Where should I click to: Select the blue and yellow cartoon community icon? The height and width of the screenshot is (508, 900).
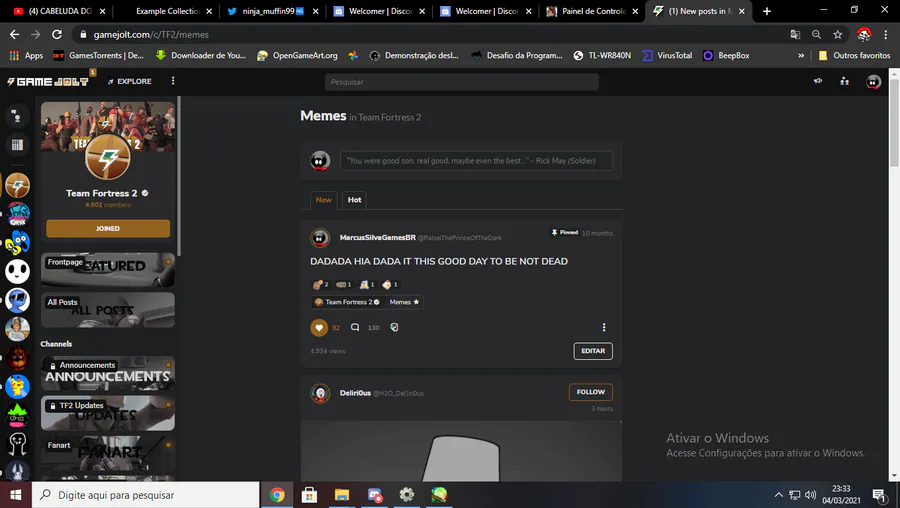(x=17, y=243)
